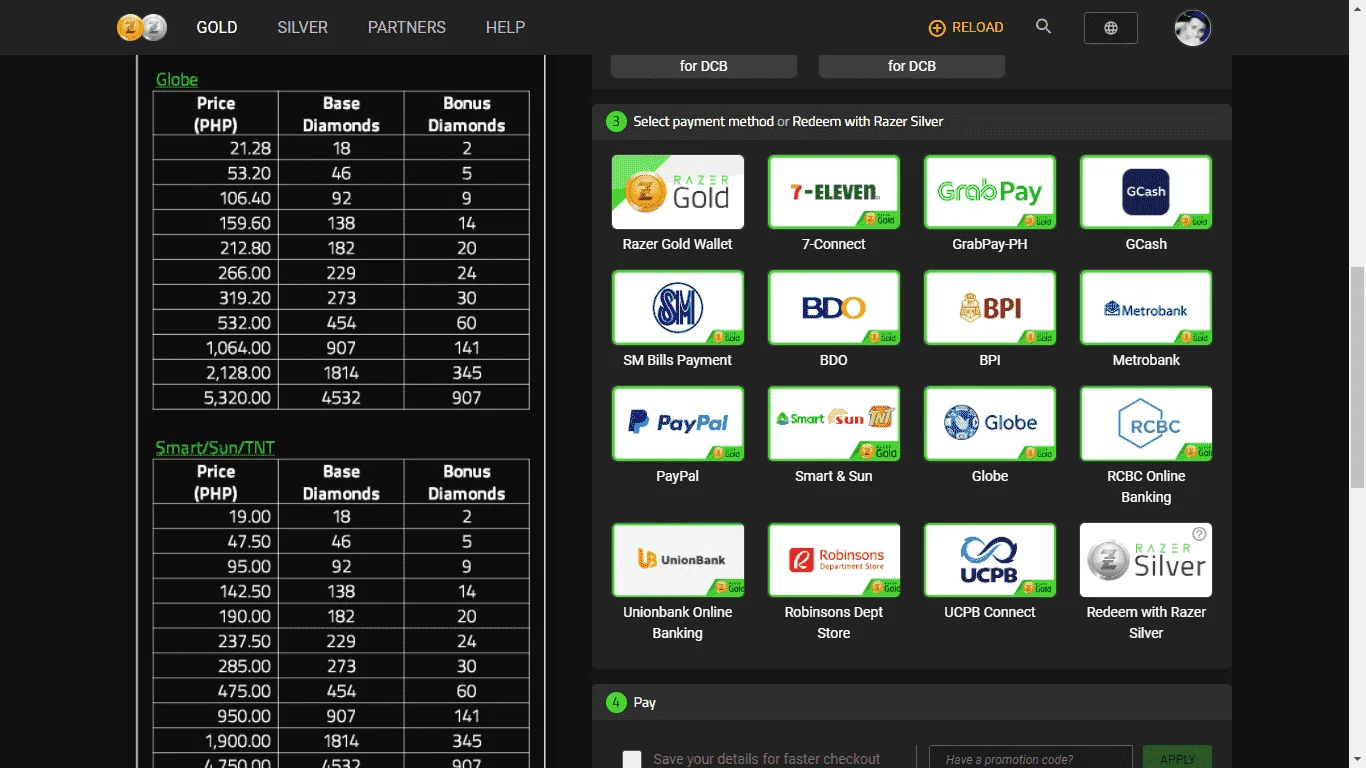Click help question mark on Razer Silver
This screenshot has width=1366, height=768.
(1199, 534)
